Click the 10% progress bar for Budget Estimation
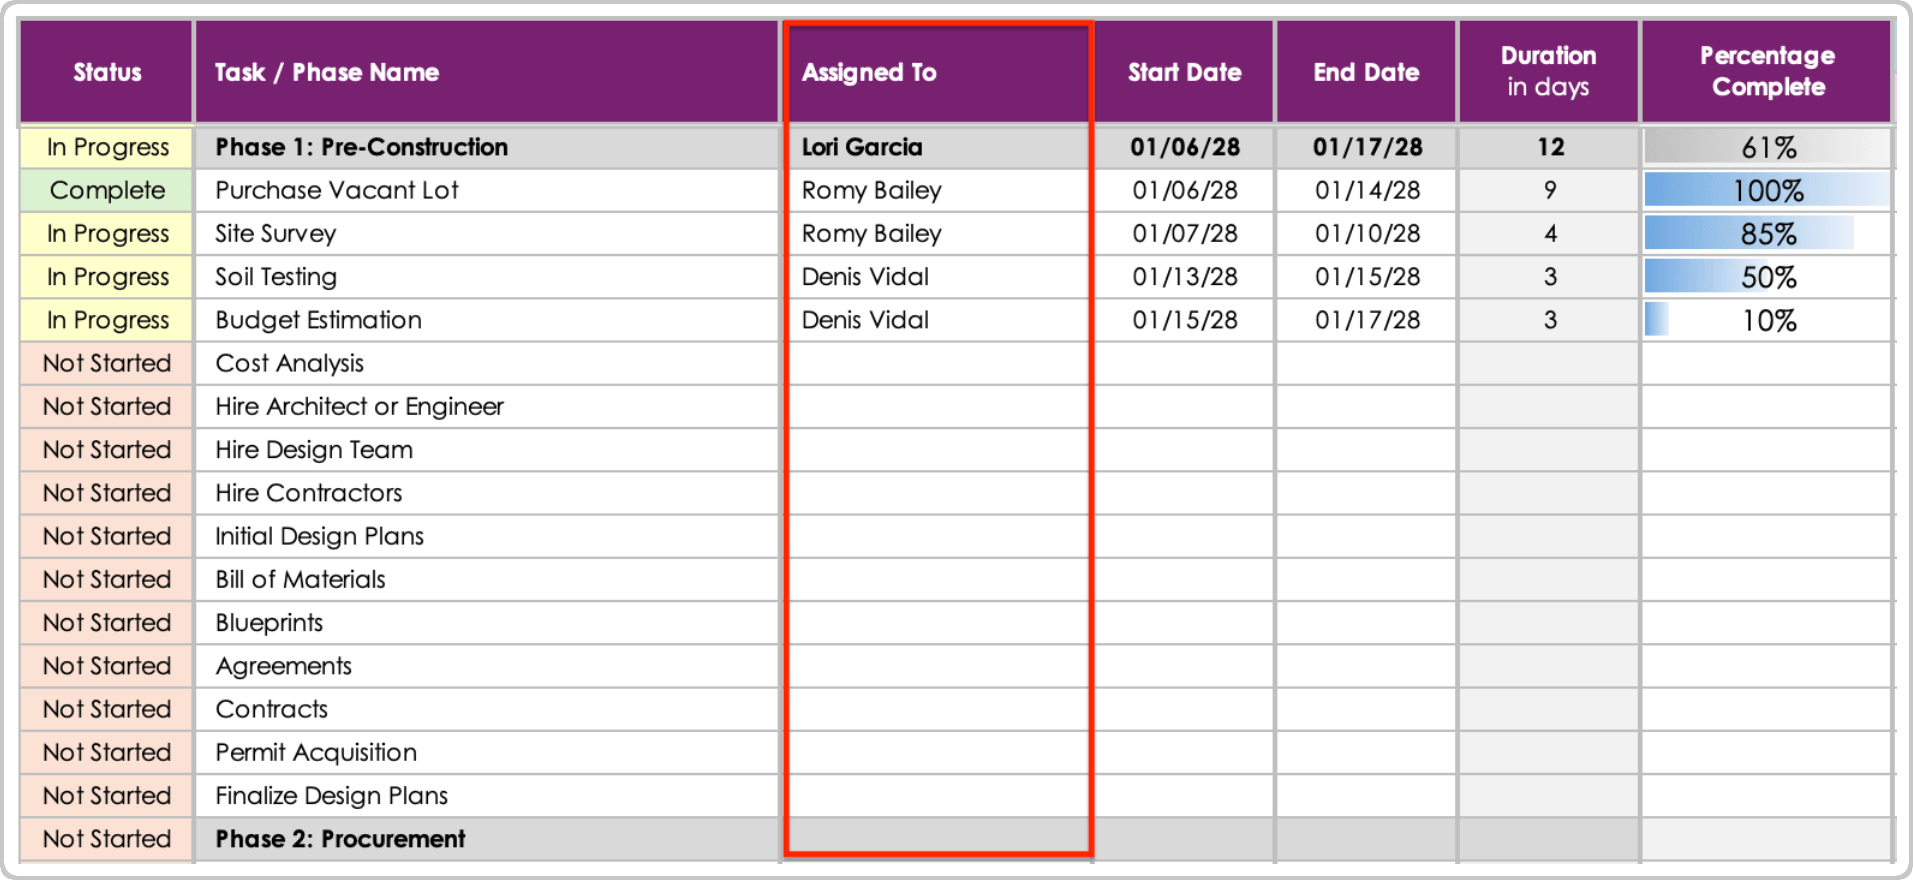 click(1767, 320)
